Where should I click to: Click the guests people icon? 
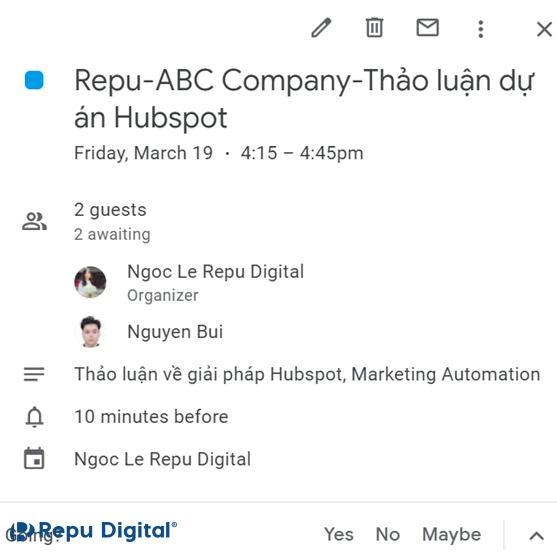tap(34, 221)
